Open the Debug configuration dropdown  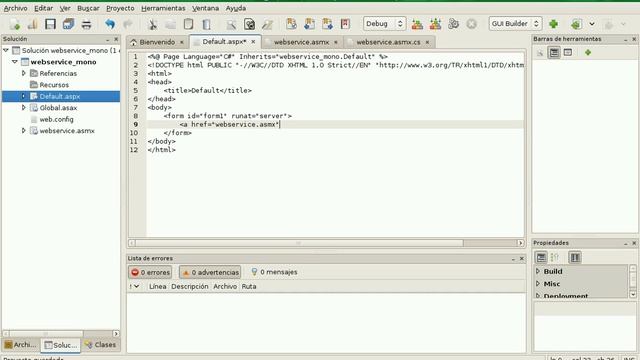pos(384,24)
